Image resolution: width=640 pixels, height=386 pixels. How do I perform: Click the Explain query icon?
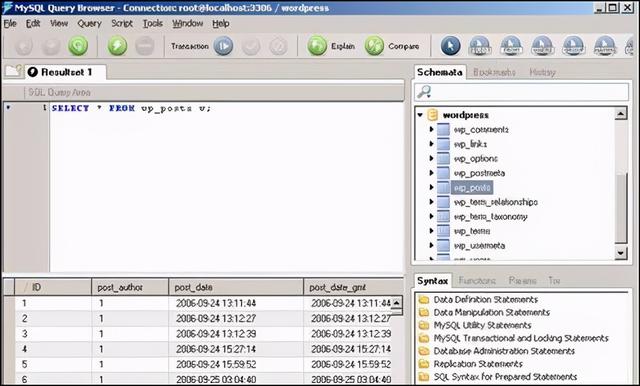(317, 46)
